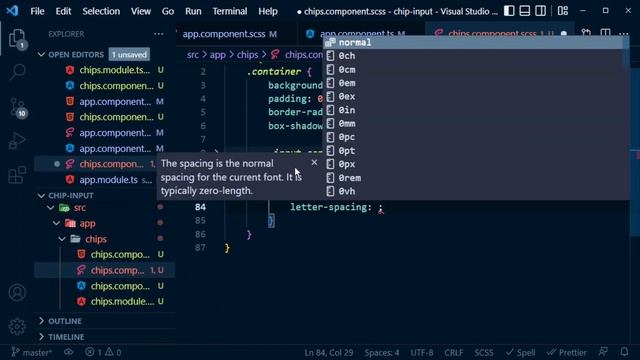Open editor more actions ellipsis

[623, 33]
